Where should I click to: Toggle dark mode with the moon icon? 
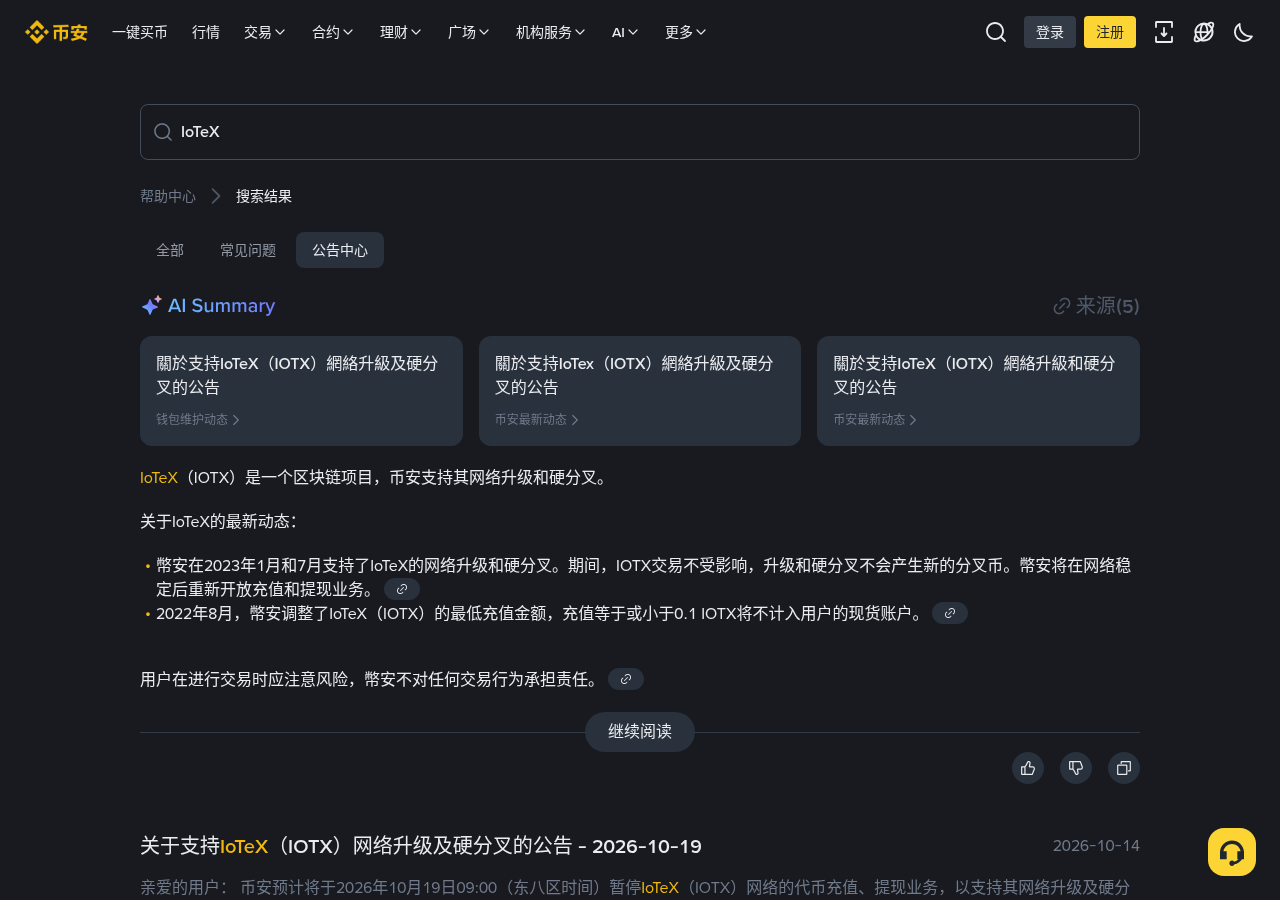(x=1244, y=32)
